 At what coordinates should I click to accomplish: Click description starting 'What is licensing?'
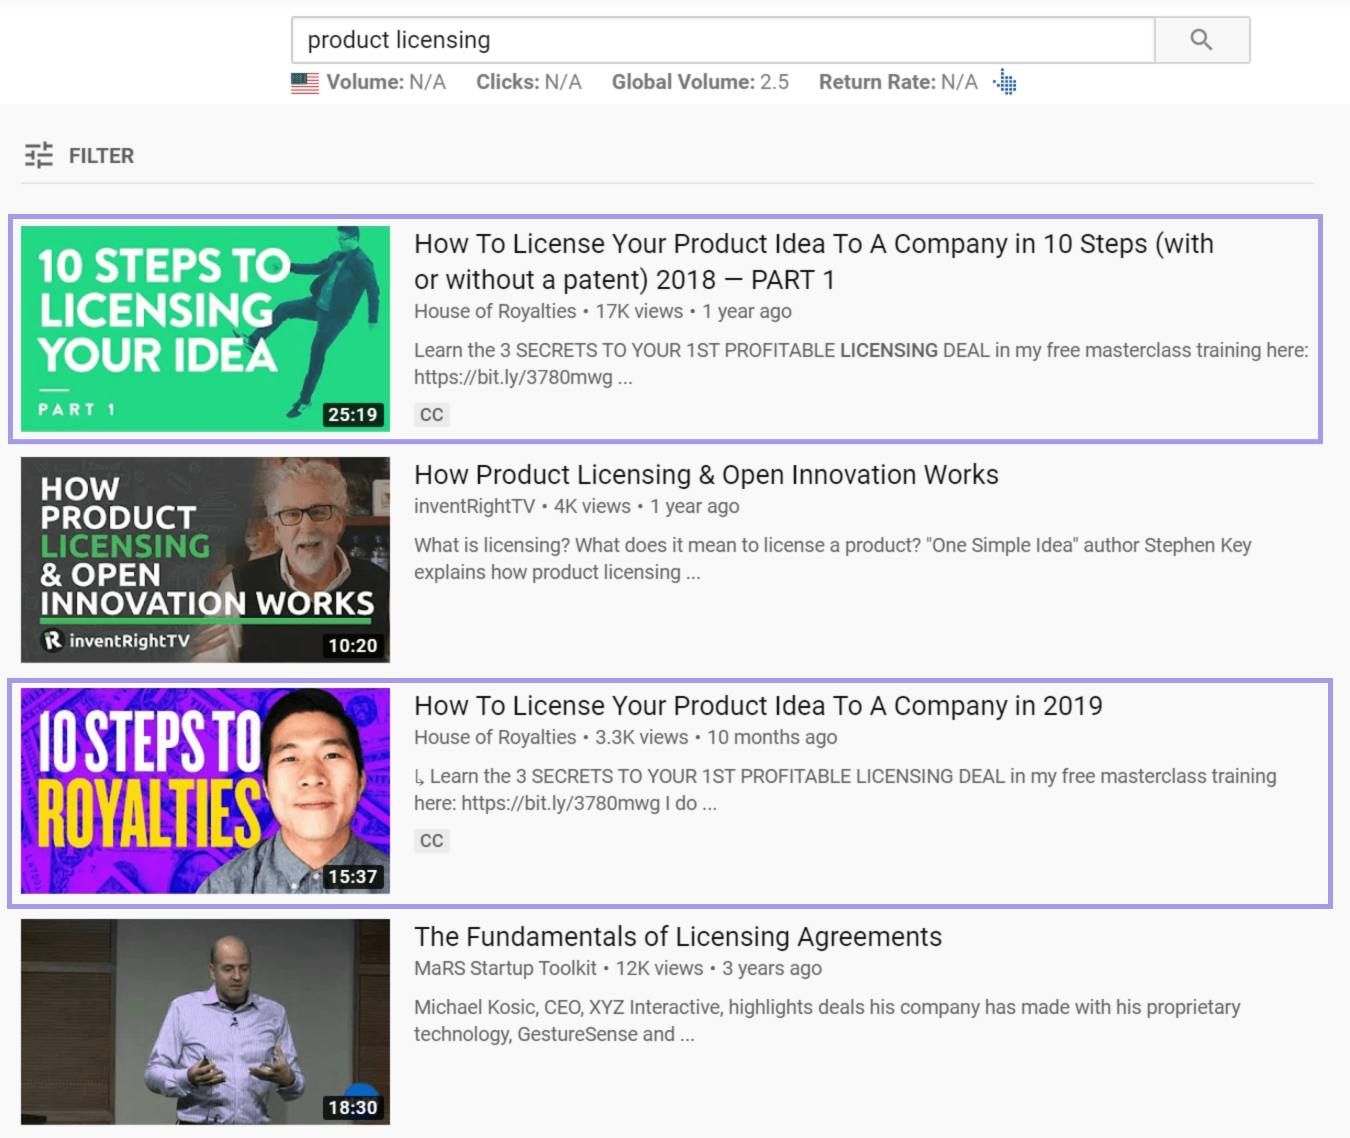[x=833, y=559]
